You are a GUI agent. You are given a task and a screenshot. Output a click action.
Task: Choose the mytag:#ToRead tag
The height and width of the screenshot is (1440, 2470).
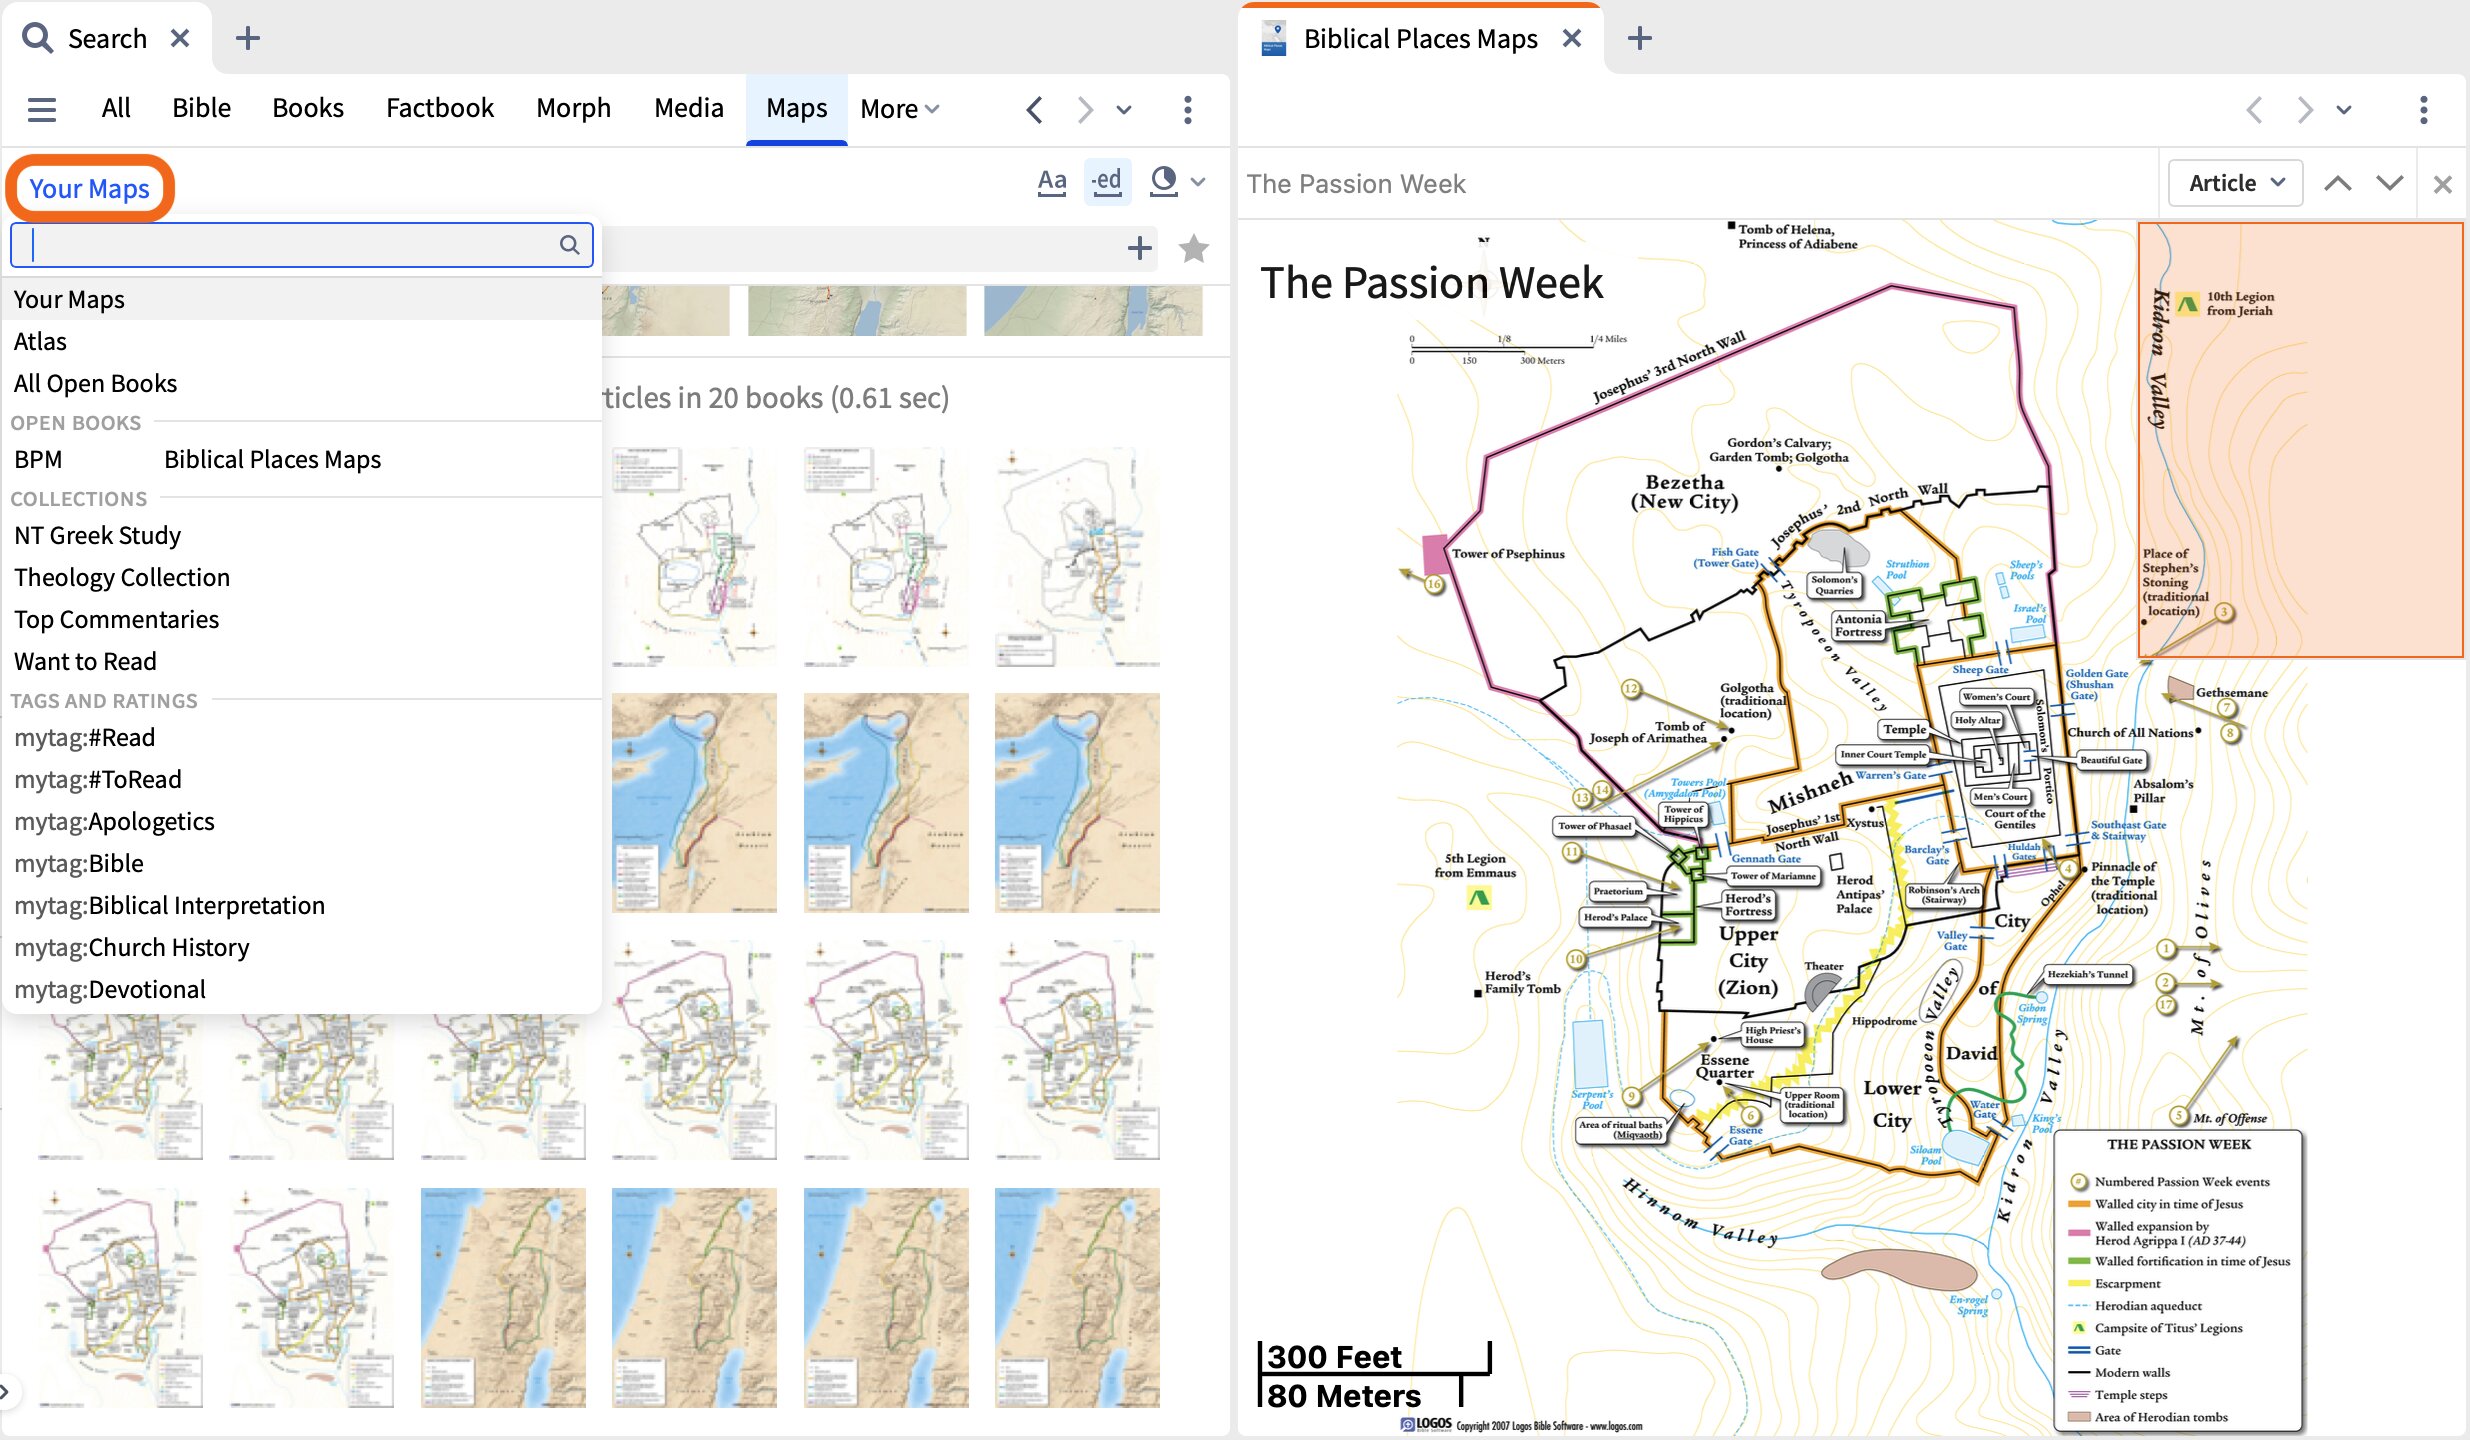tap(302, 779)
